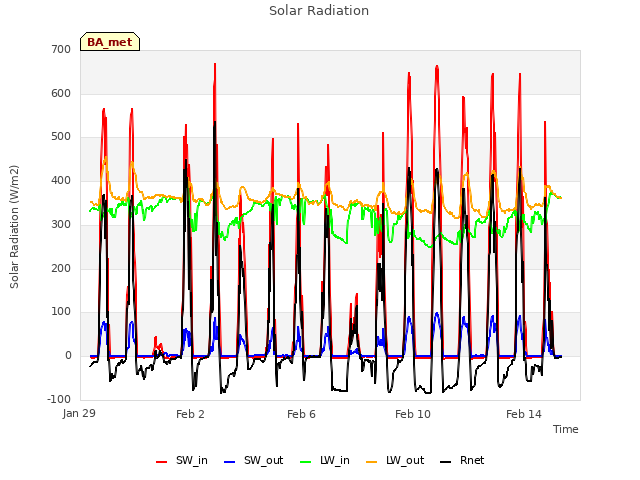Viewport: 640px width, 480px height.
Task: Click the green LW_in legend swatch
Action: (305, 462)
